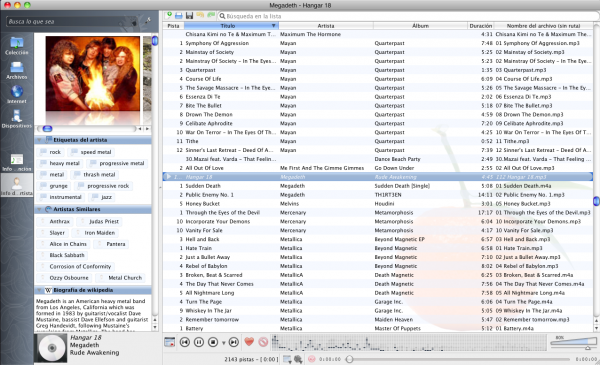Click the playing 'Hangar 18' row indicator
The height and width of the screenshot is (365, 600).
[x=168, y=177]
